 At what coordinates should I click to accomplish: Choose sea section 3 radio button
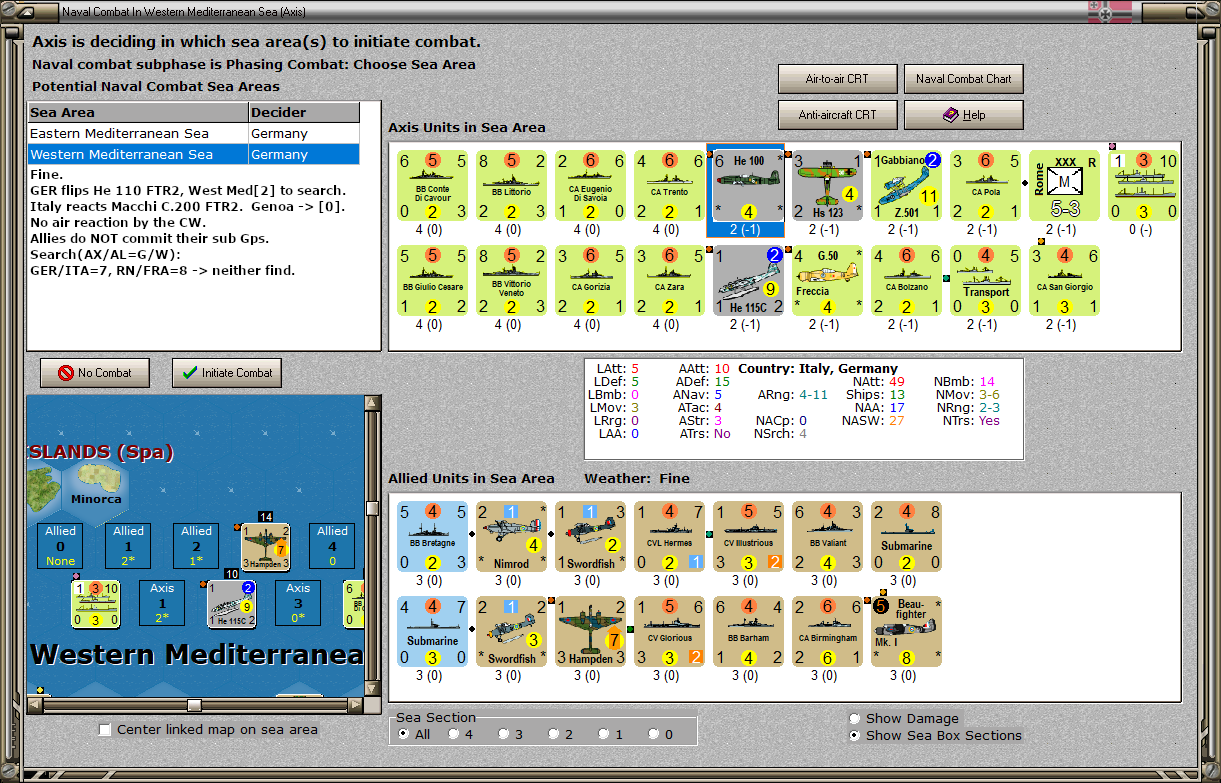(x=504, y=734)
